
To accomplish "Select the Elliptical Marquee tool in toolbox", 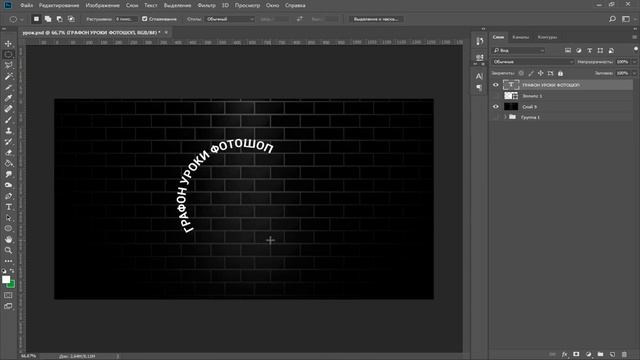I will pos(8,54).
